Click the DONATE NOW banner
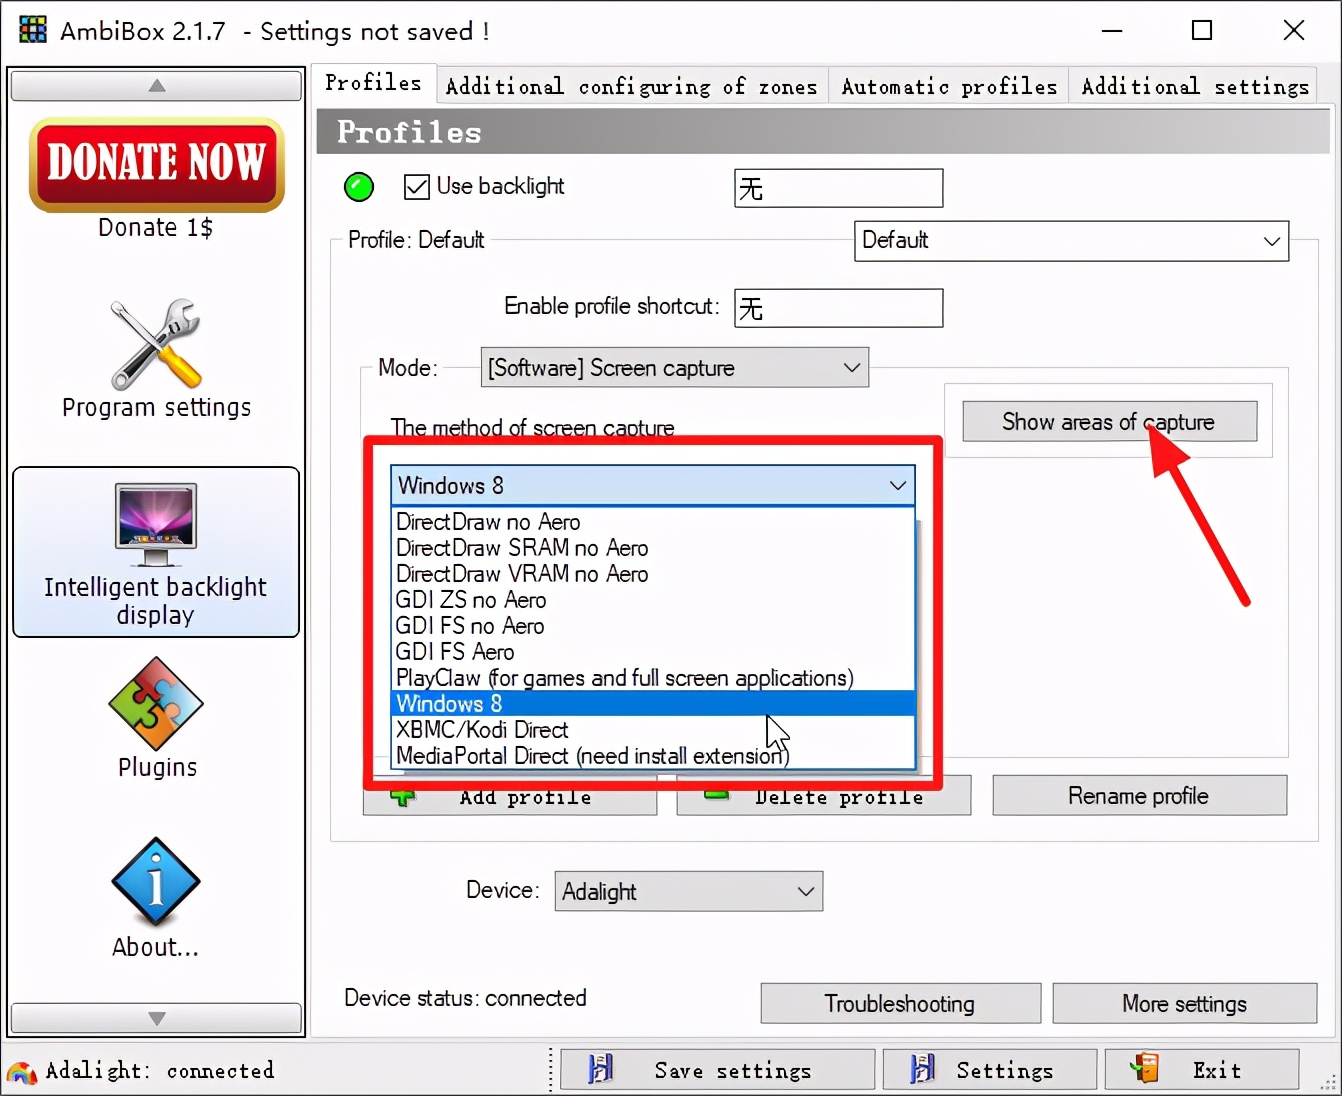1342x1096 pixels. tap(157, 165)
